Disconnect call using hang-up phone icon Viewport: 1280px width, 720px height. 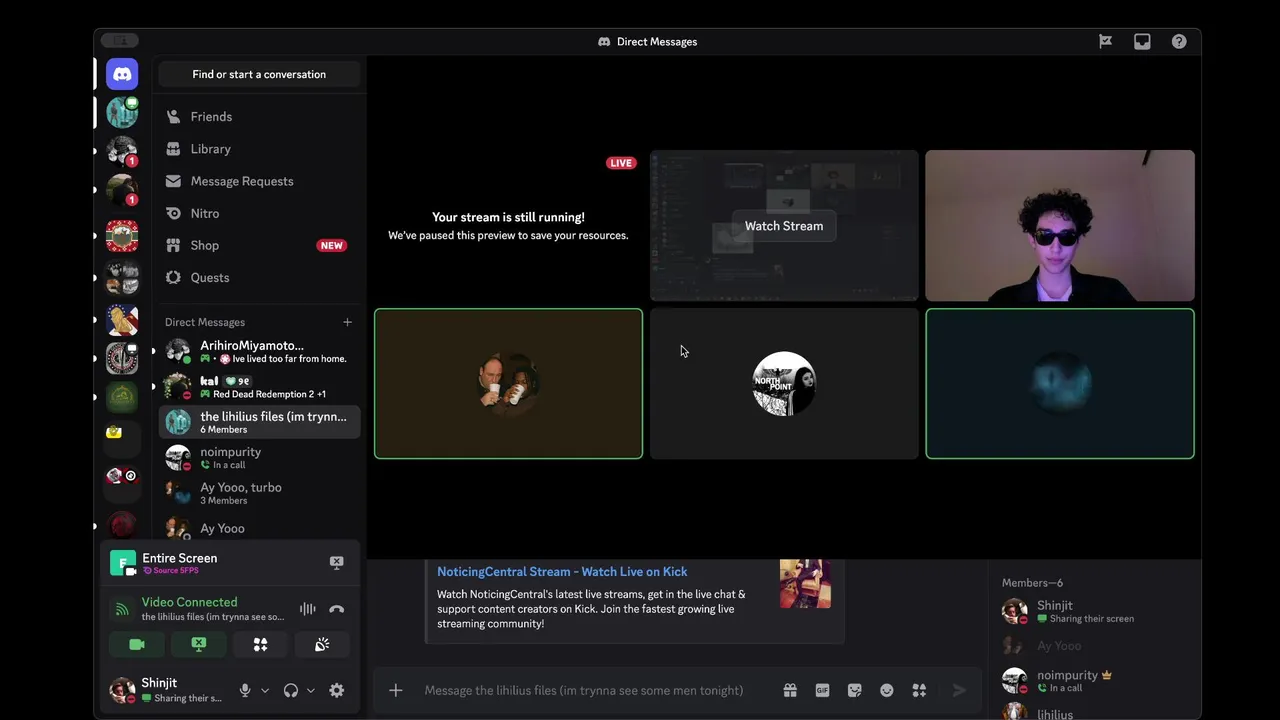[337, 609]
